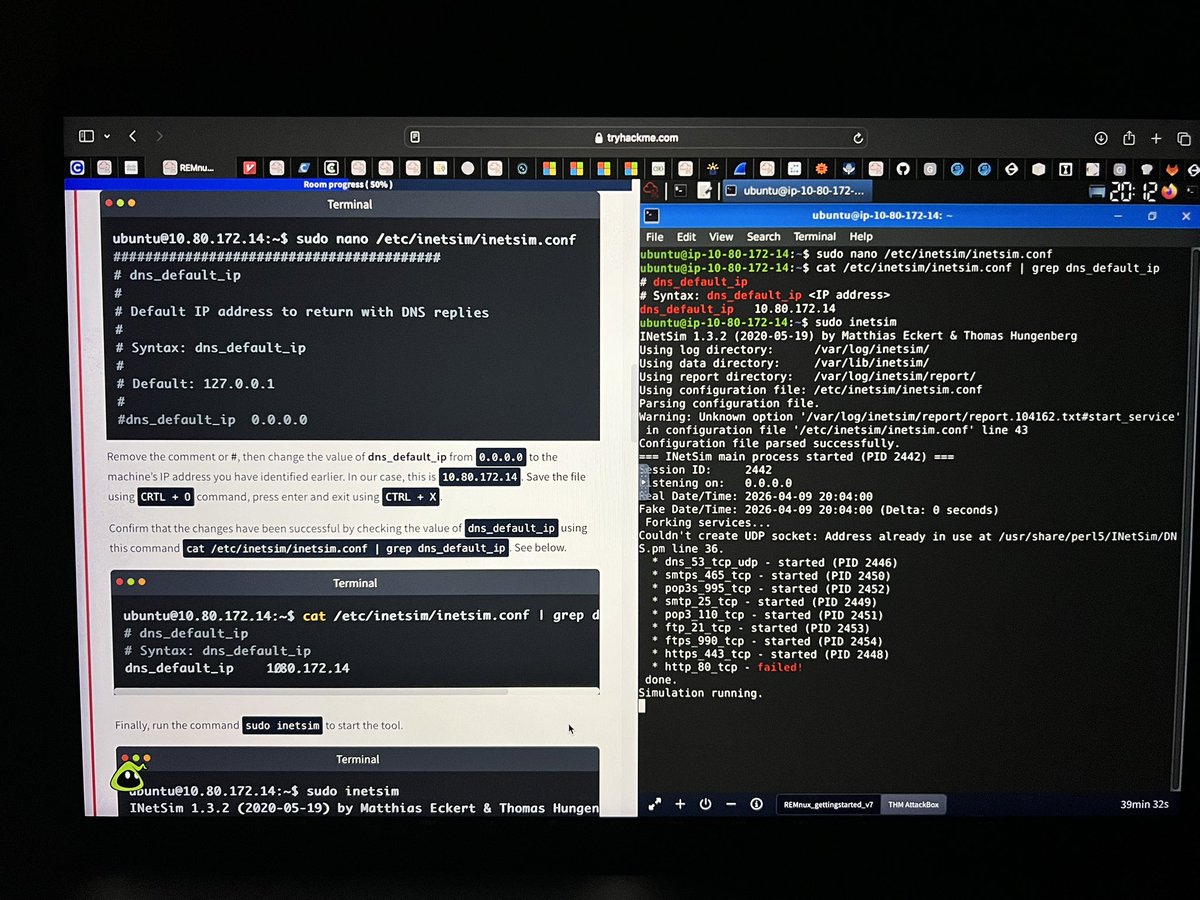Image resolution: width=1200 pixels, height=900 pixels.
Task: Expand the chevron next to the sidebar button
Action: pyautogui.click(x=107, y=135)
